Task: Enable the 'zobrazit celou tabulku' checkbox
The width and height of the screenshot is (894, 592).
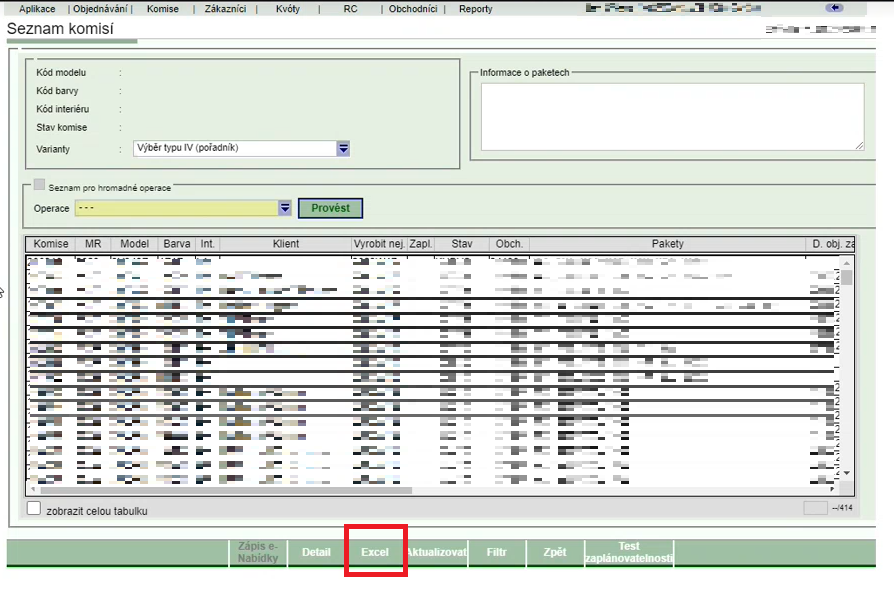Action: (x=34, y=509)
